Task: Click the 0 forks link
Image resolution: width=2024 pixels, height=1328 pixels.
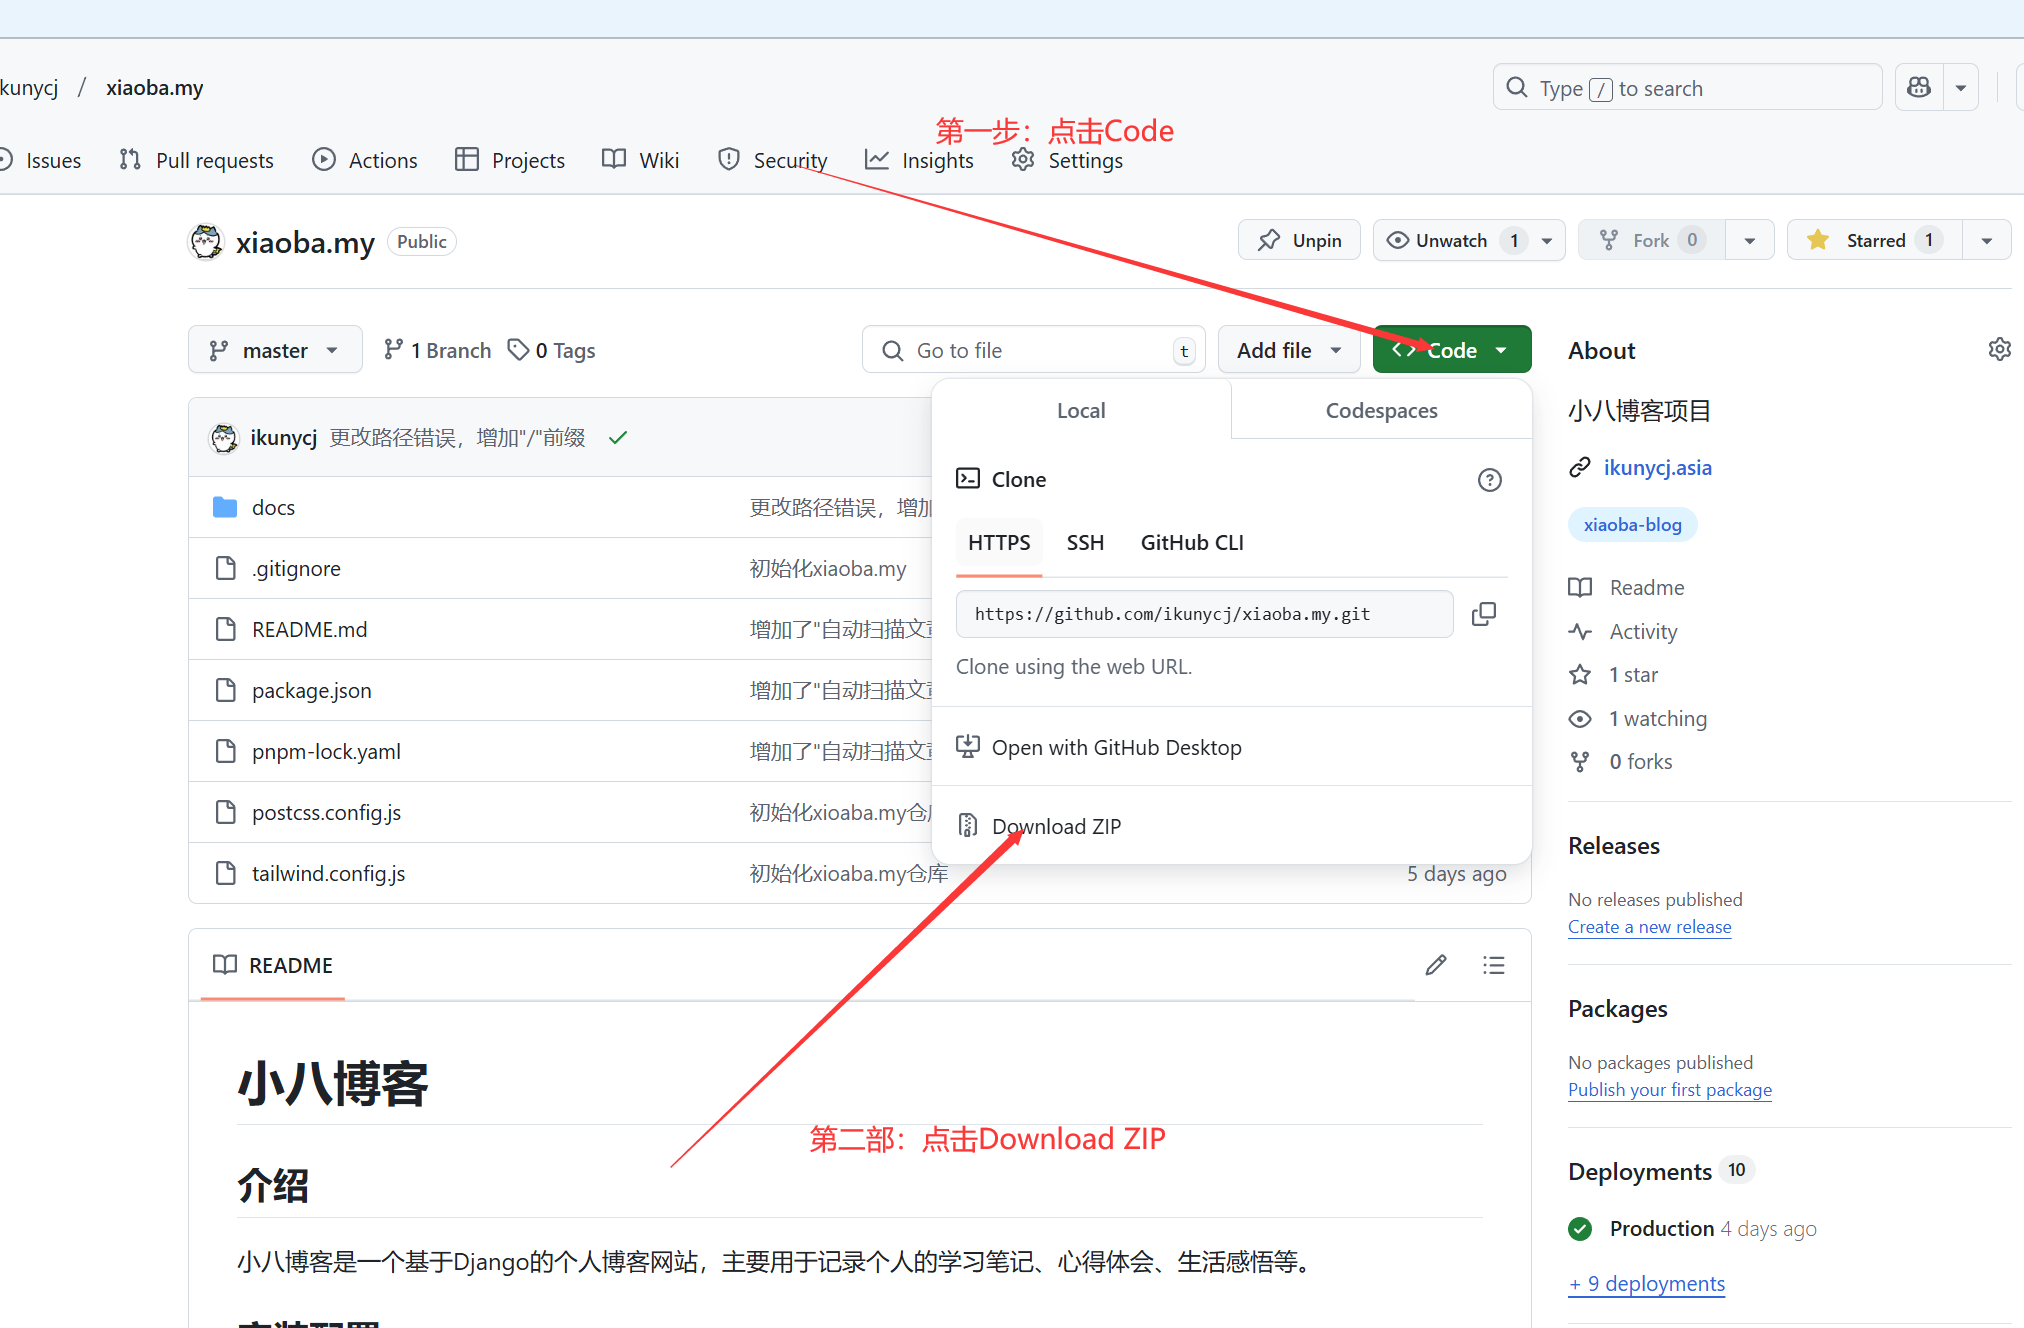Action: pyautogui.click(x=1640, y=762)
